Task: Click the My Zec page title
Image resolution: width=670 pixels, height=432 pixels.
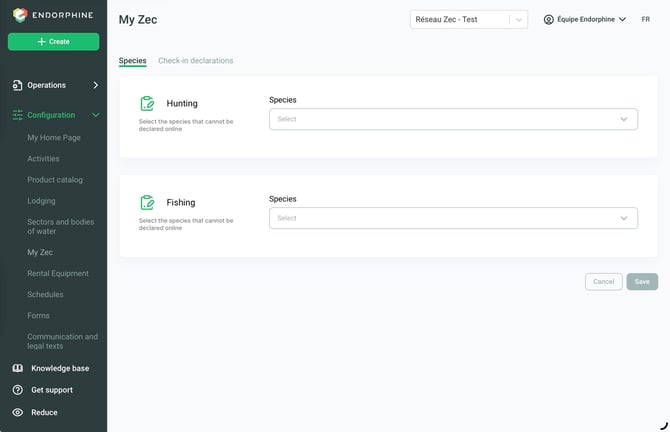Action: tap(138, 20)
